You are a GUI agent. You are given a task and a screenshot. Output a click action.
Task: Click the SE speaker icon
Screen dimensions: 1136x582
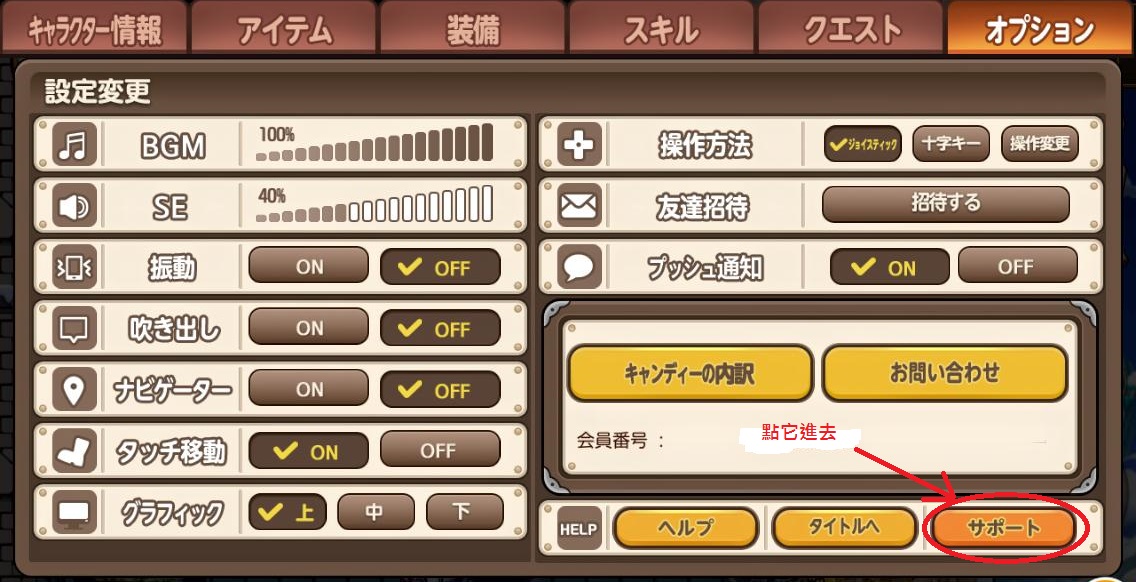point(75,207)
